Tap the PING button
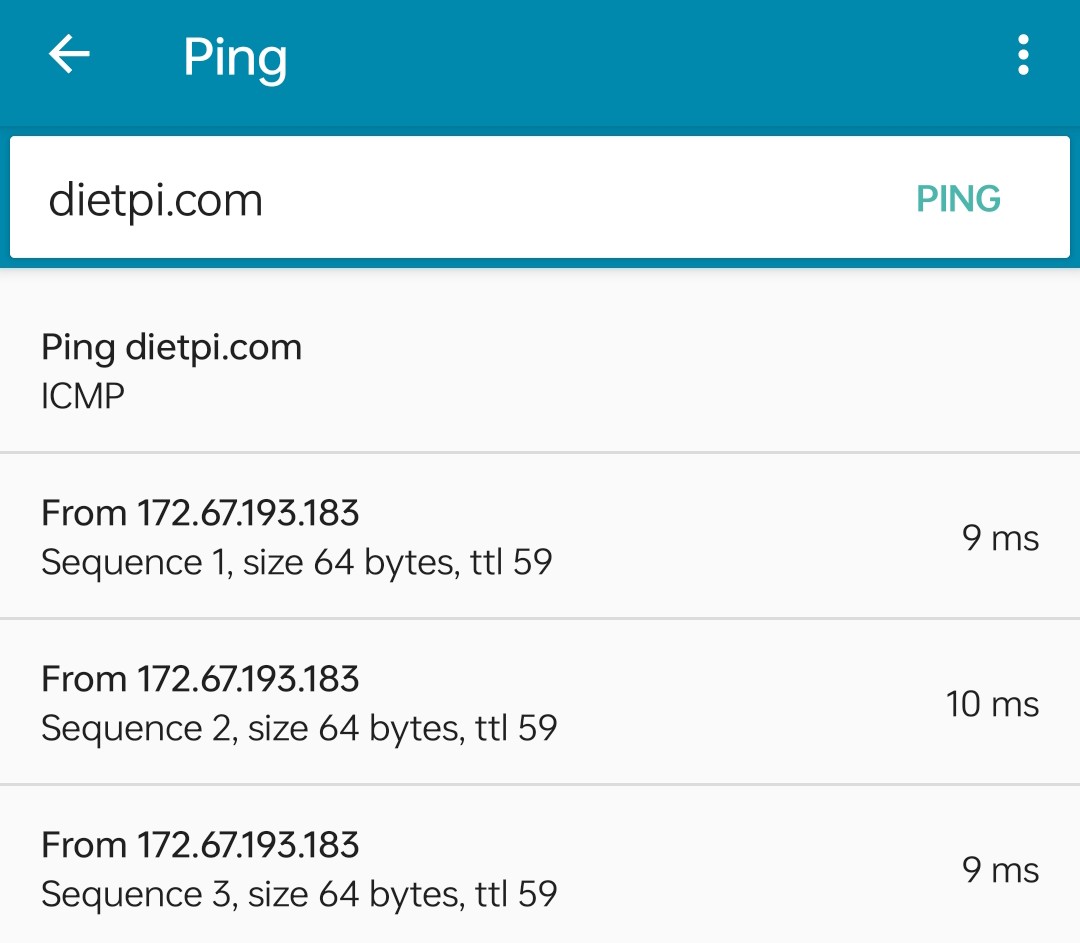Screen dimensions: 1080x943 point(958,199)
